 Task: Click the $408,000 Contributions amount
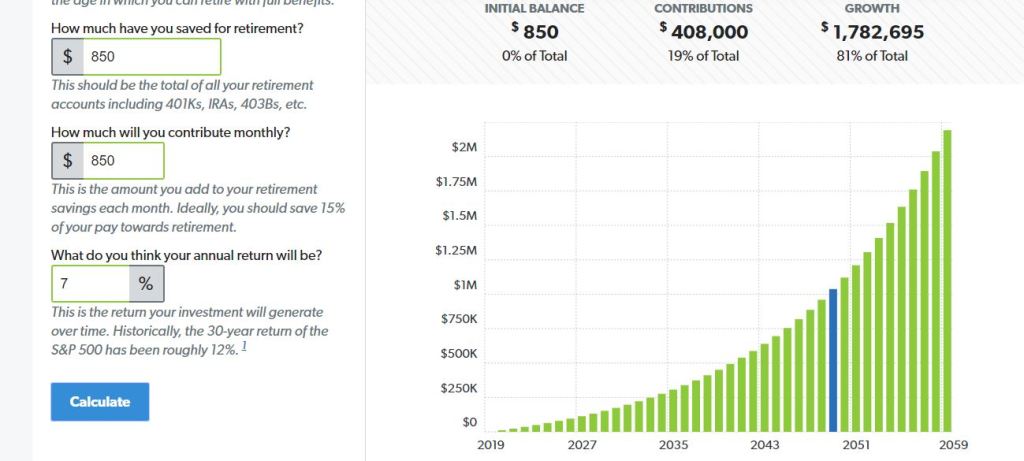(x=704, y=32)
